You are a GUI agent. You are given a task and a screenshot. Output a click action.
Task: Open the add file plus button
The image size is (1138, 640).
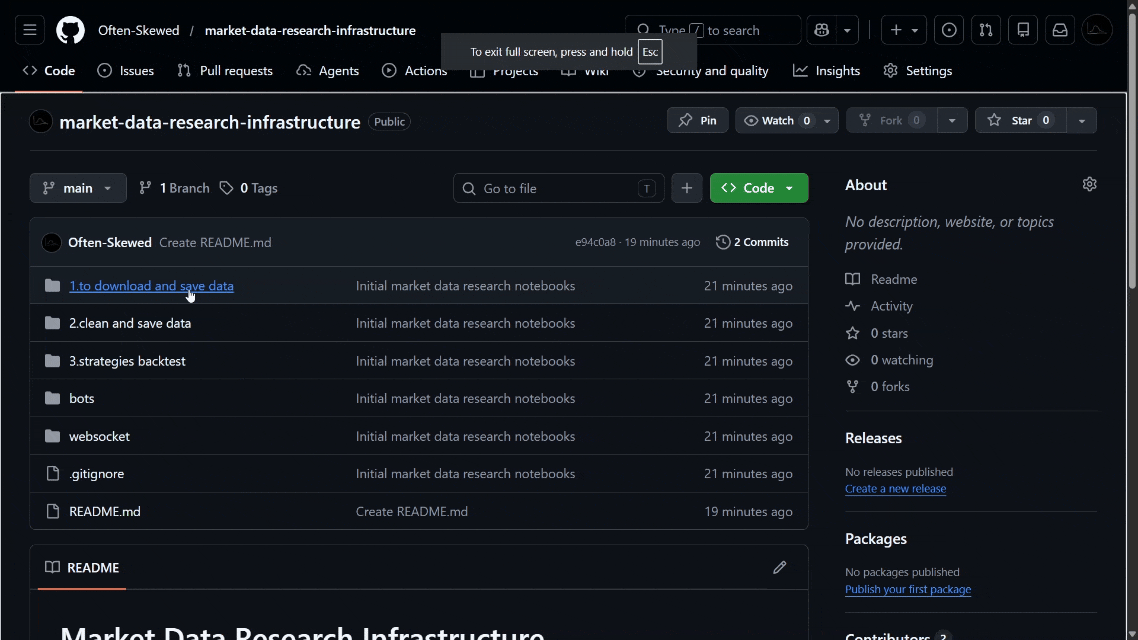687,188
